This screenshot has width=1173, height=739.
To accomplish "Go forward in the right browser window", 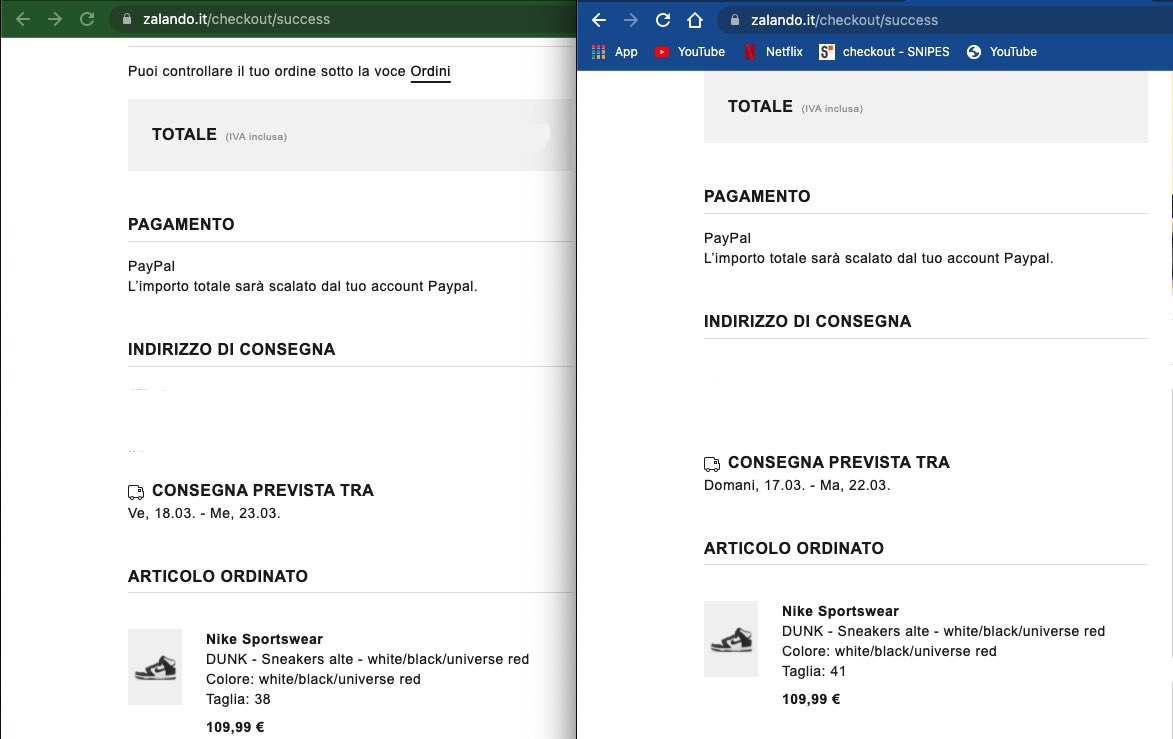I will point(631,20).
